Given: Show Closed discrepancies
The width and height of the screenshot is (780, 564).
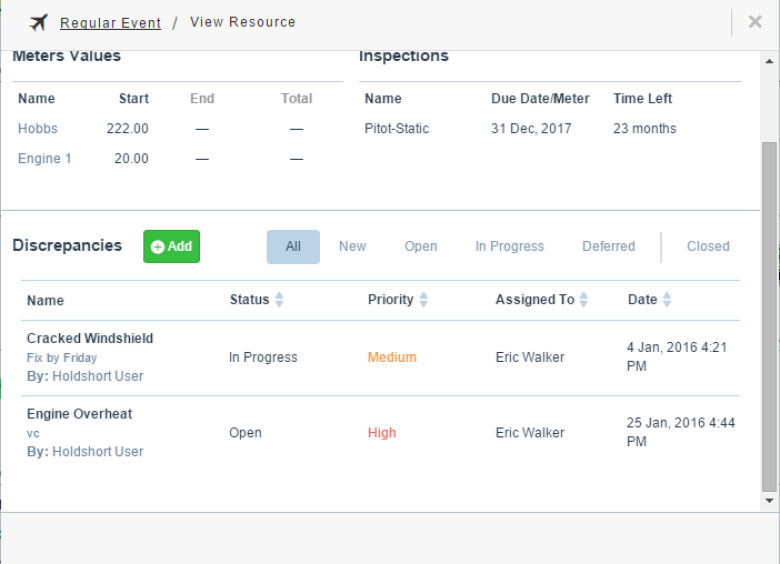Looking at the screenshot, I should 708,246.
